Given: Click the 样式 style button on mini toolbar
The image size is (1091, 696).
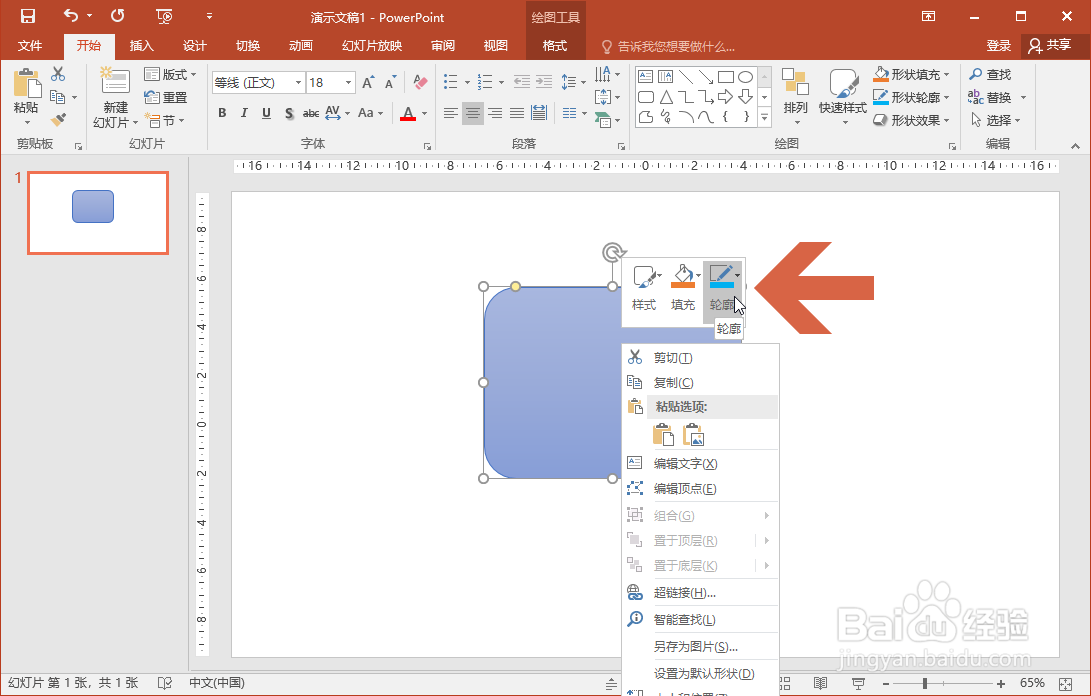Looking at the screenshot, I should click(x=644, y=287).
